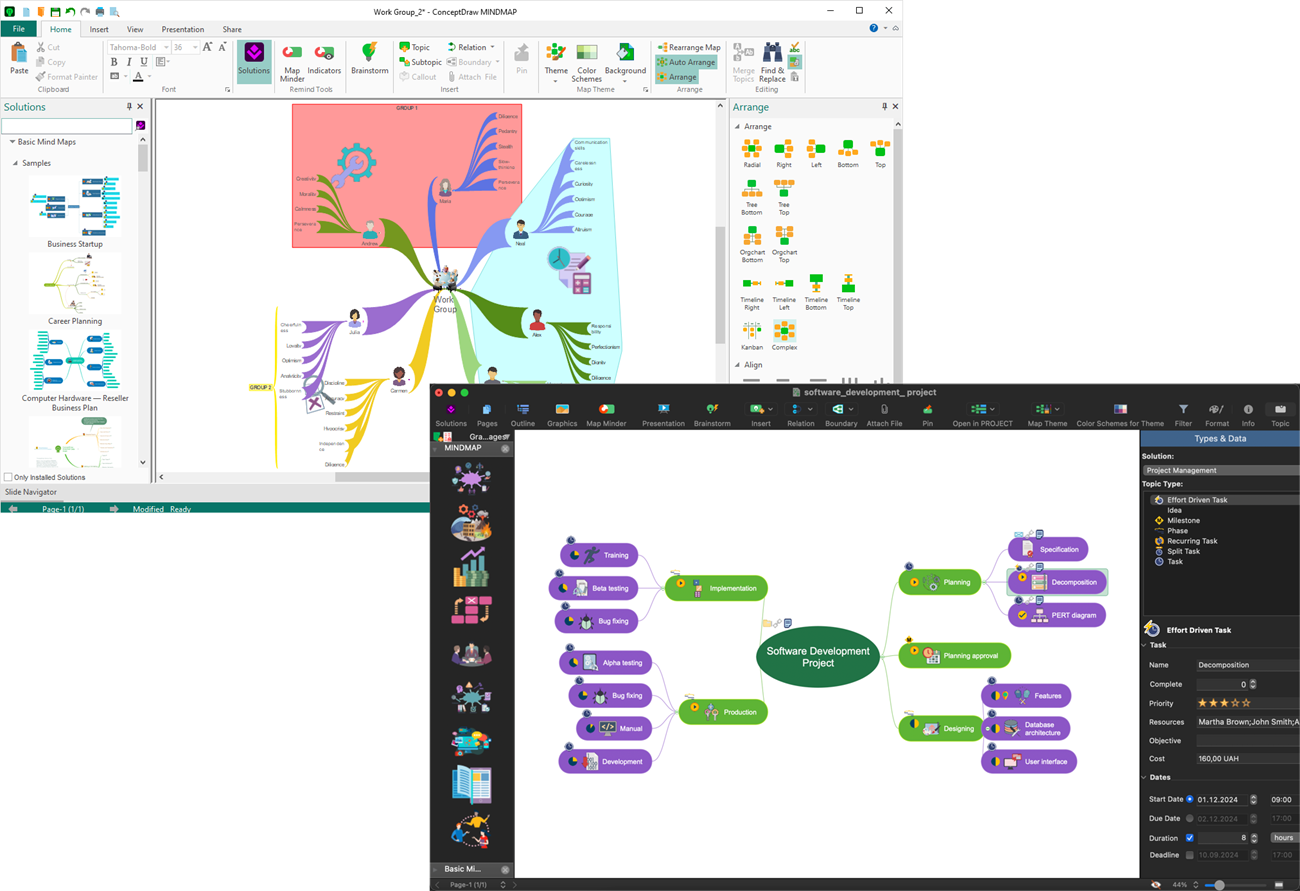Select the Complex arrangement
1300x891 pixels.
[x=784, y=336]
